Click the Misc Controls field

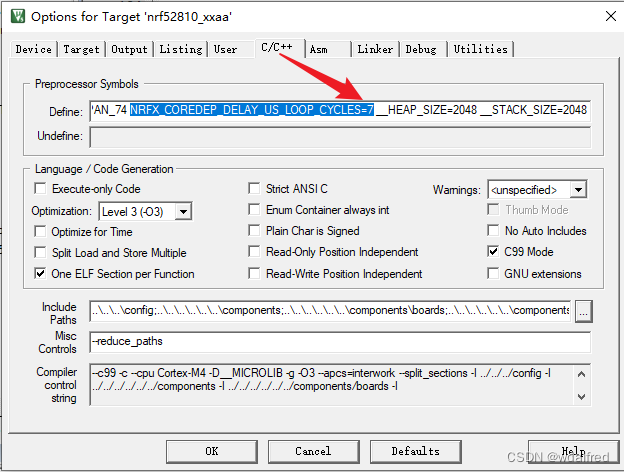[x=340, y=342]
